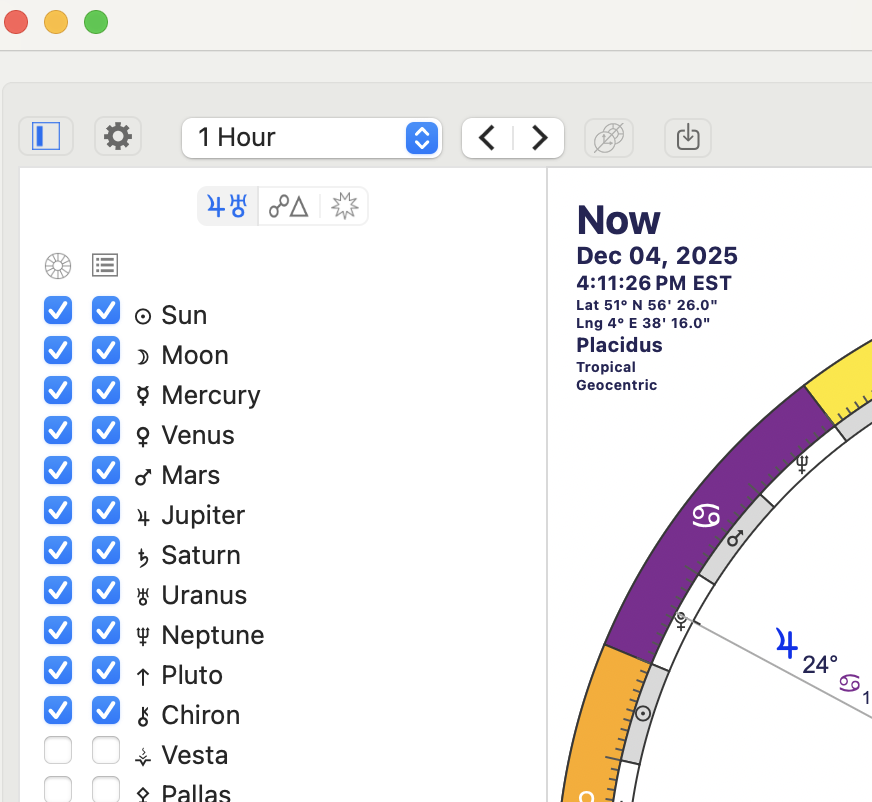
Task: Click the export/download chart icon
Action: (688, 138)
